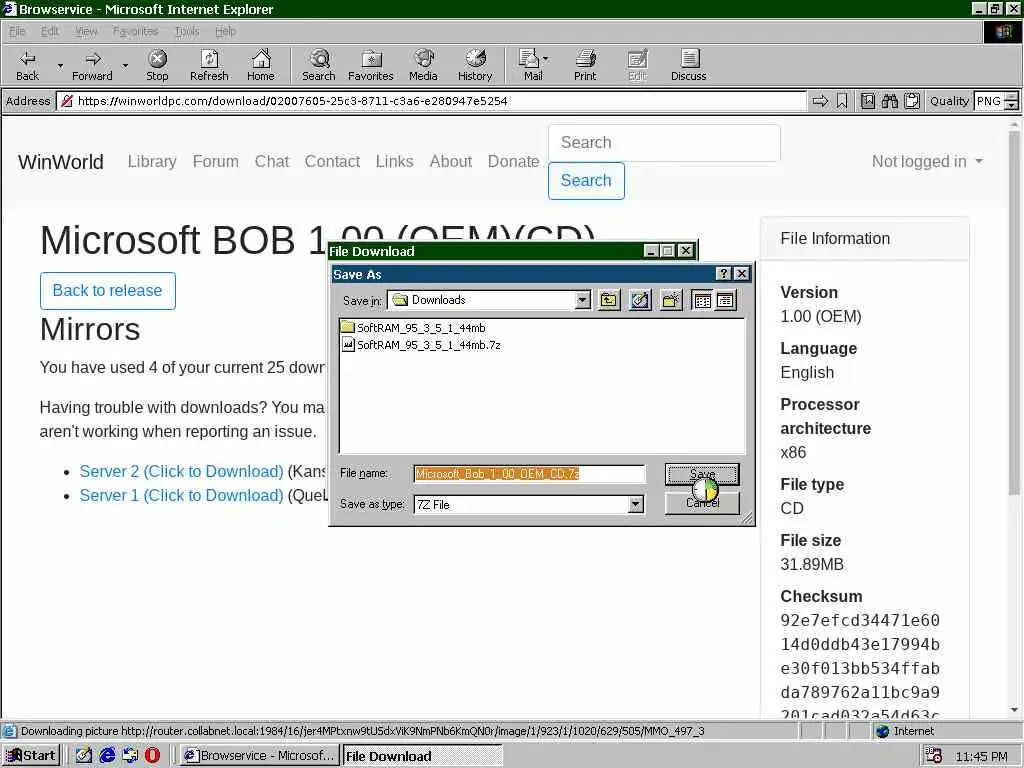Open the Favorites toolbar icon

tap(371, 65)
